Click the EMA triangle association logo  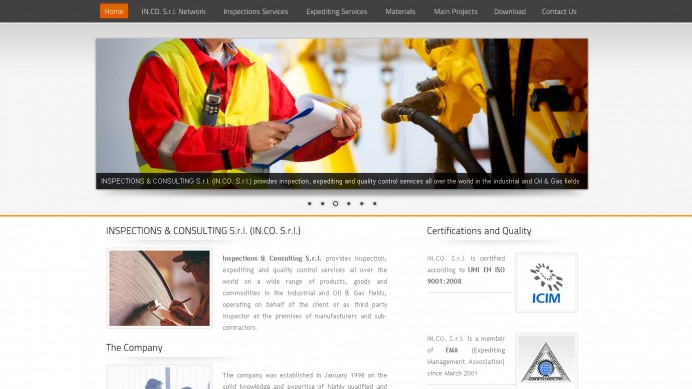tap(546, 361)
